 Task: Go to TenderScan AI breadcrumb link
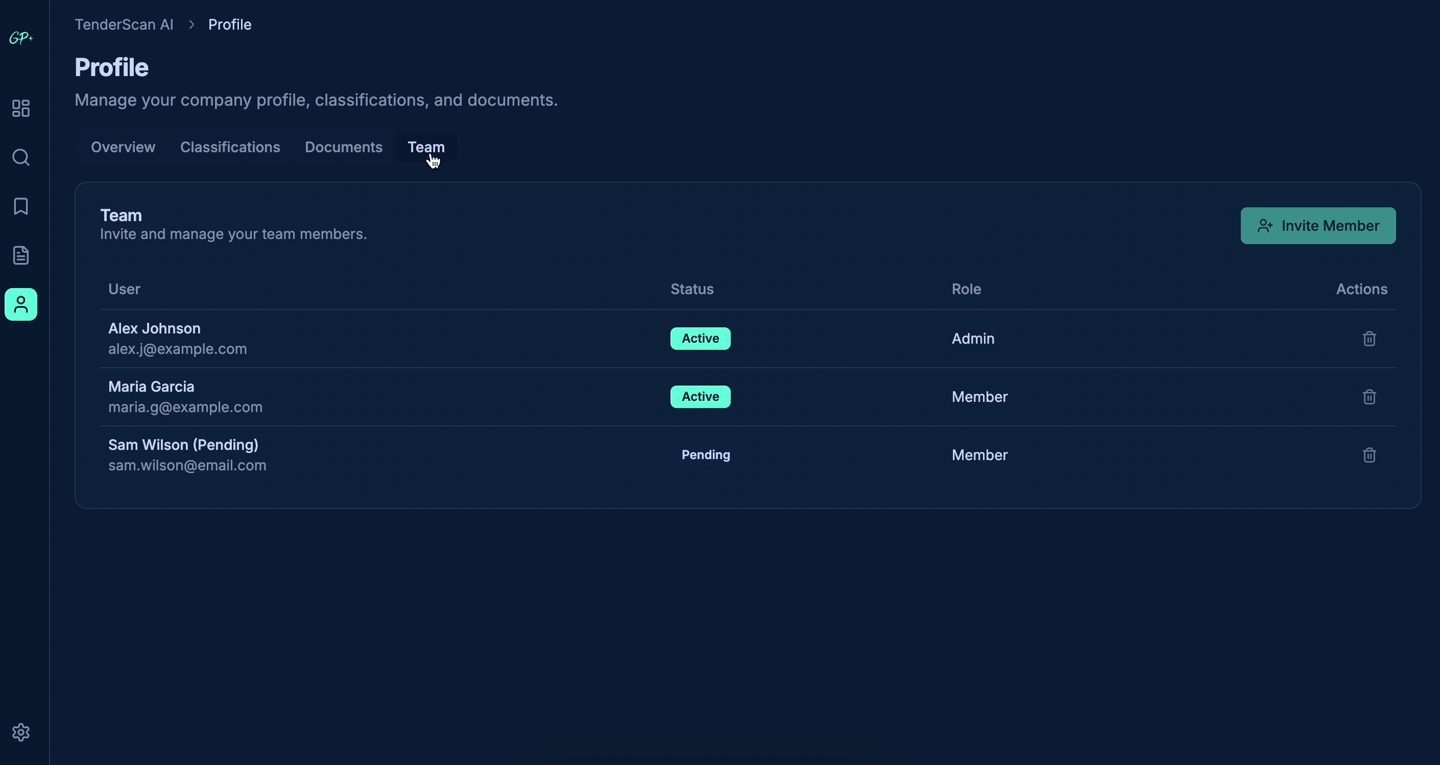tap(124, 24)
